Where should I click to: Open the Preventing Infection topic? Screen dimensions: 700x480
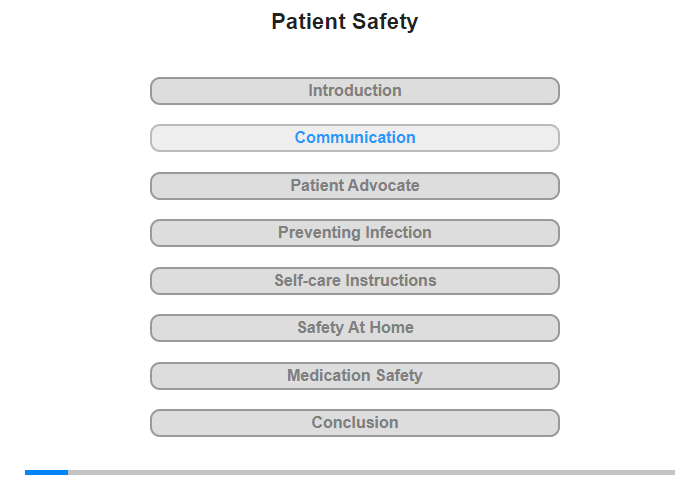coord(354,233)
